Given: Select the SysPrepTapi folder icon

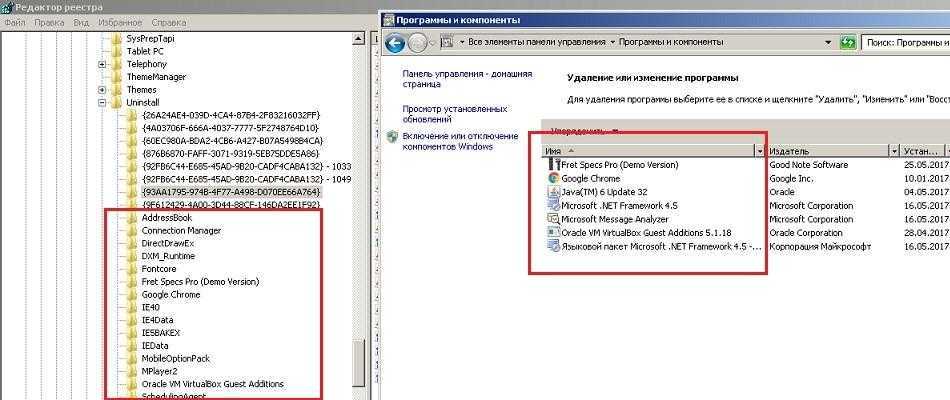Looking at the screenshot, I should coord(117,38).
